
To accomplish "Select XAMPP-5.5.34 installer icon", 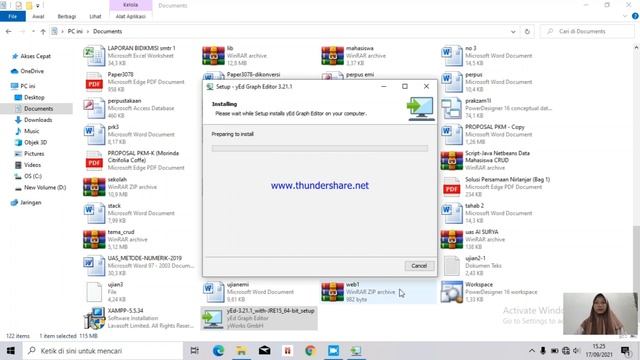I will click(94, 318).
